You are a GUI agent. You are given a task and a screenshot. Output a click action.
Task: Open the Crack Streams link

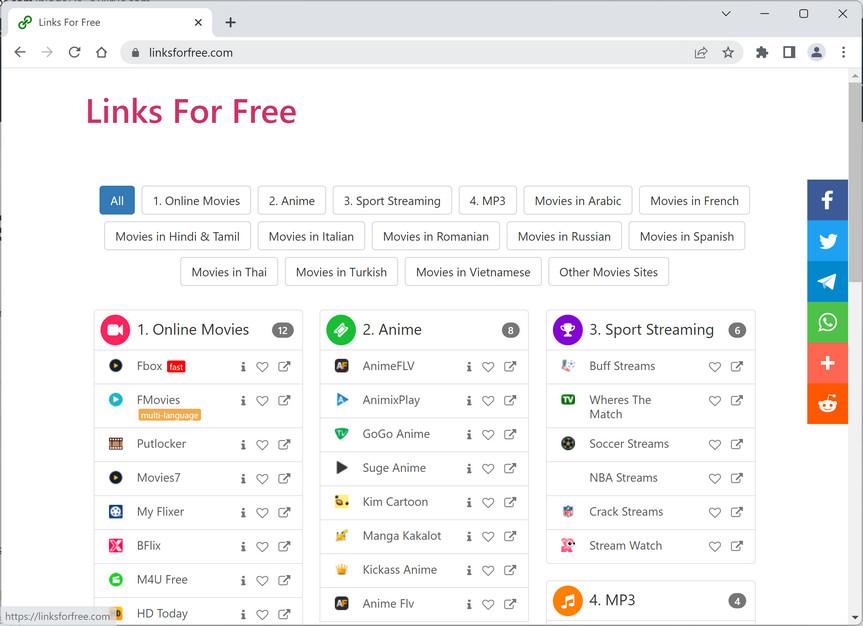[x=626, y=511]
